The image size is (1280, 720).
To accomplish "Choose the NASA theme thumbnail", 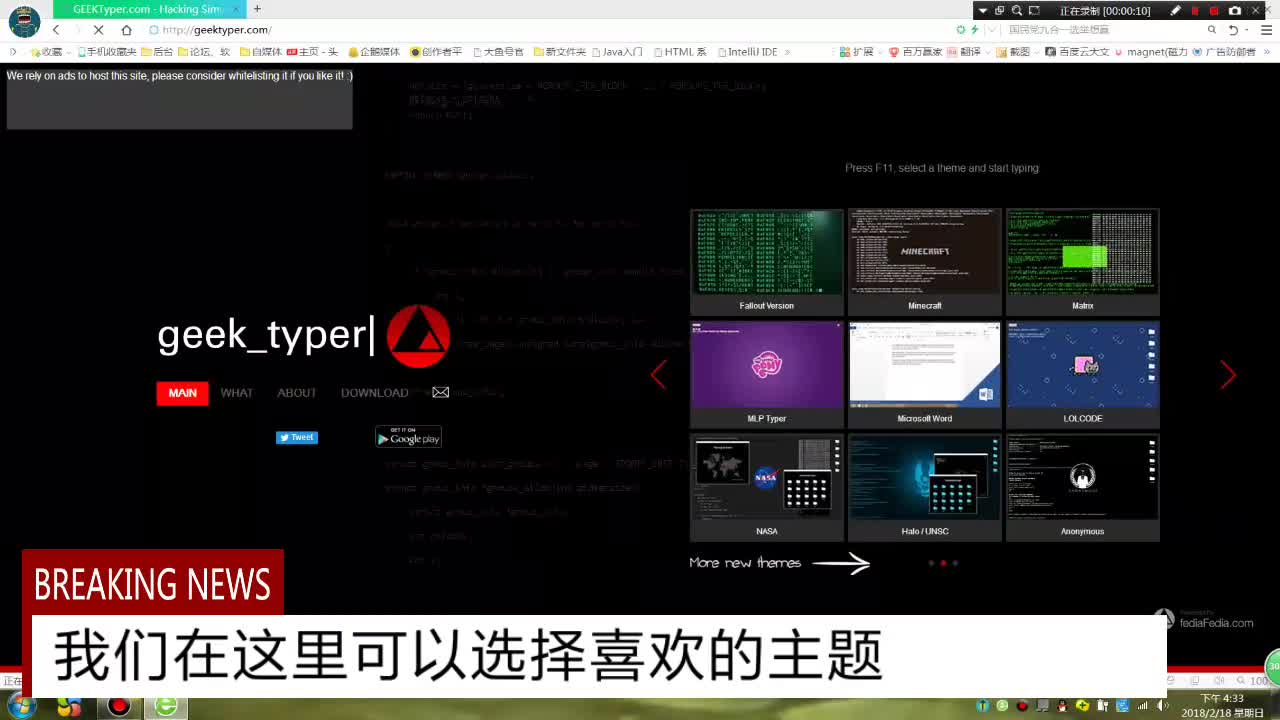I will [x=767, y=488].
